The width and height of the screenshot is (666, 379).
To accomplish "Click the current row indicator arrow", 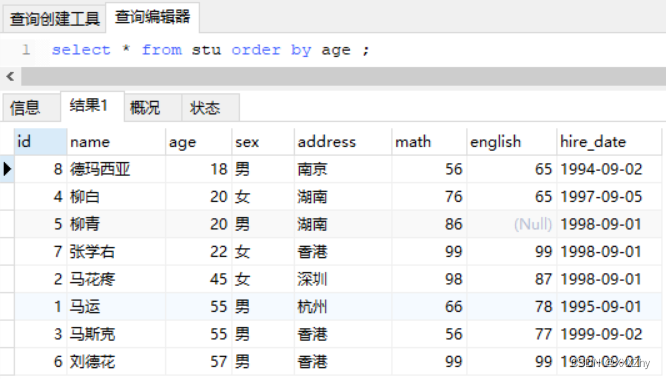I will coord(7,169).
